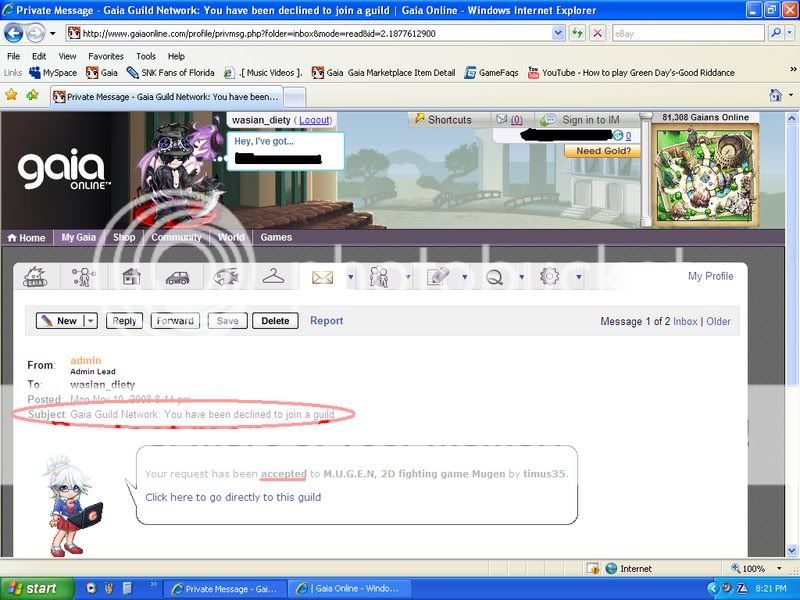Image resolution: width=800 pixels, height=600 pixels.
Task: Open the mail envelope icon in the toolbar
Action: [321, 276]
